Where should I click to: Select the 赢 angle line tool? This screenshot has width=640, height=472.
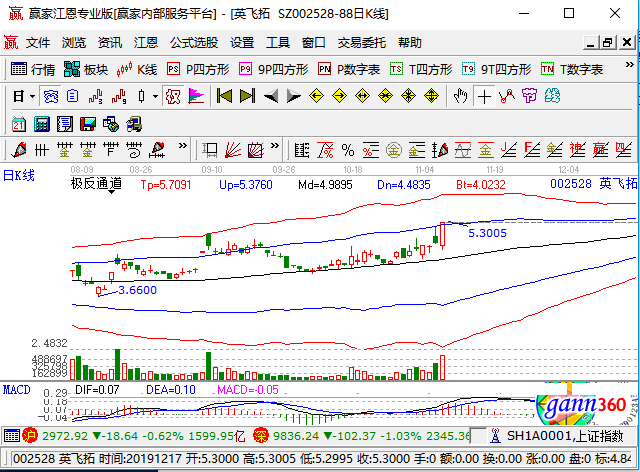[601, 150]
